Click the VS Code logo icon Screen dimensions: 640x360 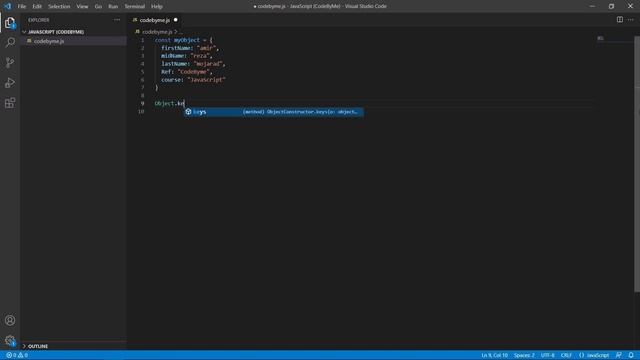point(7,6)
